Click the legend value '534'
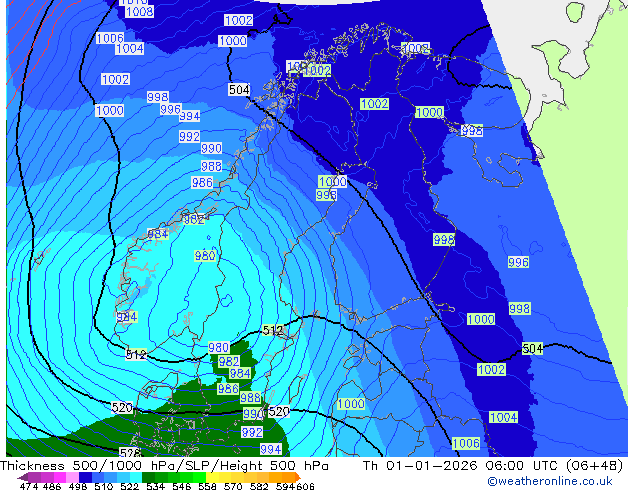 tap(155, 486)
